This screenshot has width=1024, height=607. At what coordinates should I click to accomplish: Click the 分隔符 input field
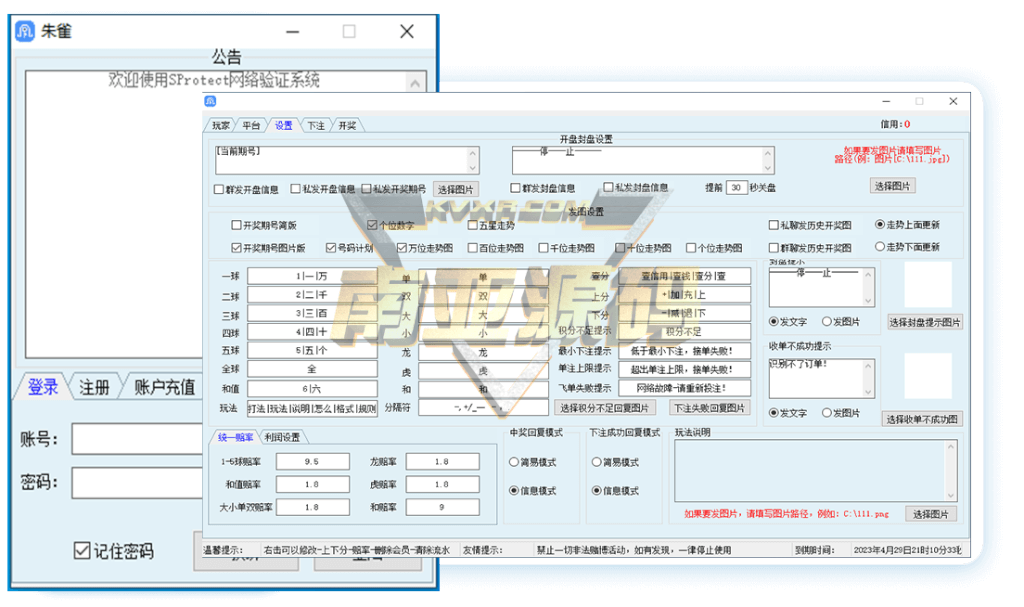pos(483,408)
